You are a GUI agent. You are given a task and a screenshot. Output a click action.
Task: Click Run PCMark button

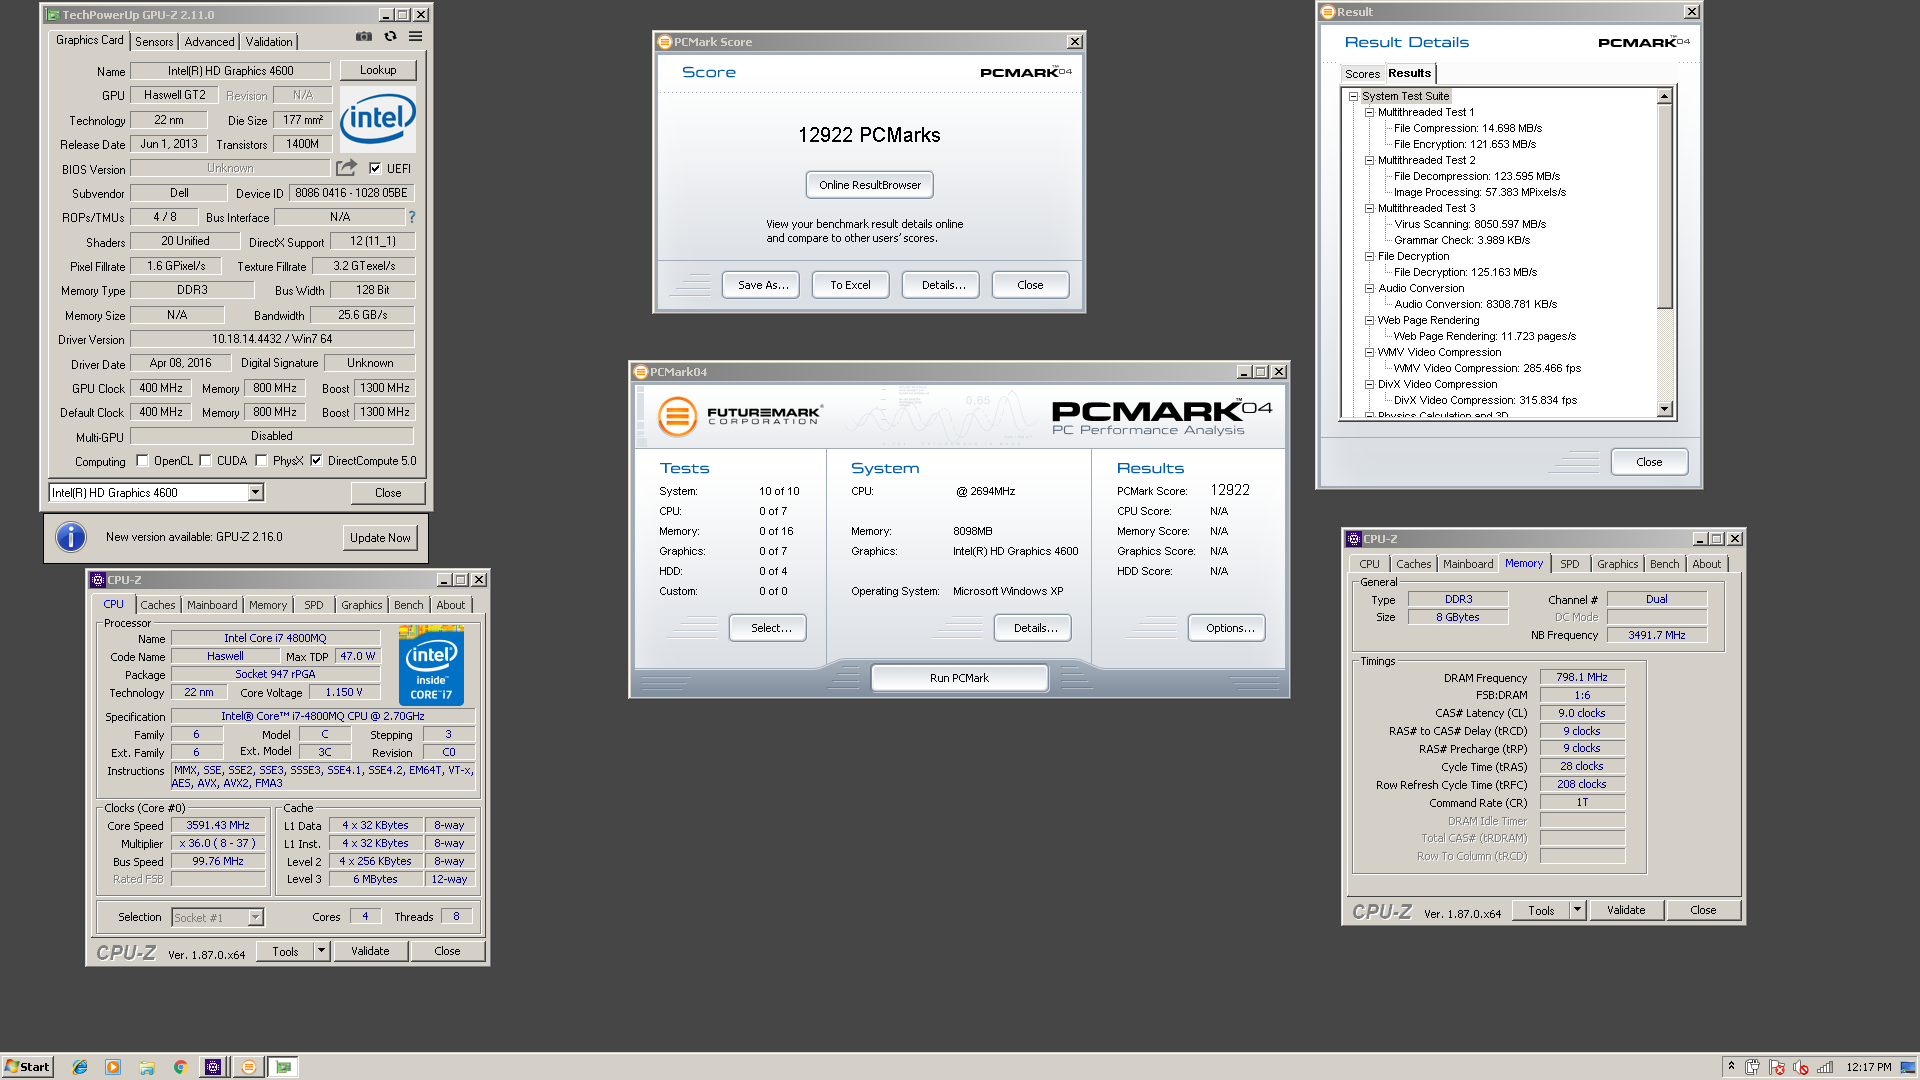(x=959, y=678)
